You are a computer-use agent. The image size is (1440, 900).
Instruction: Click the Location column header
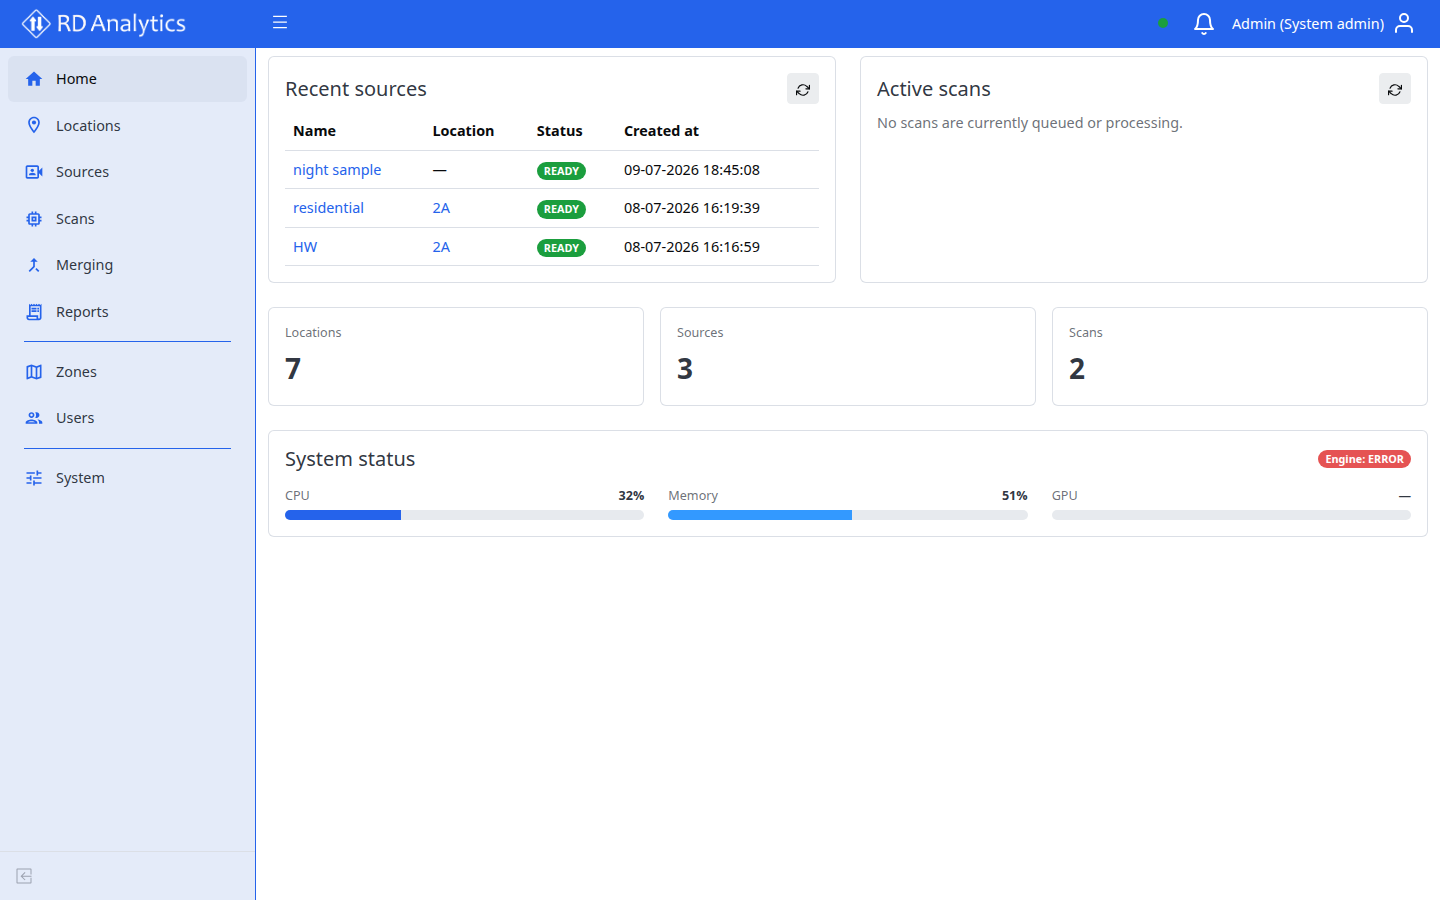tap(463, 131)
